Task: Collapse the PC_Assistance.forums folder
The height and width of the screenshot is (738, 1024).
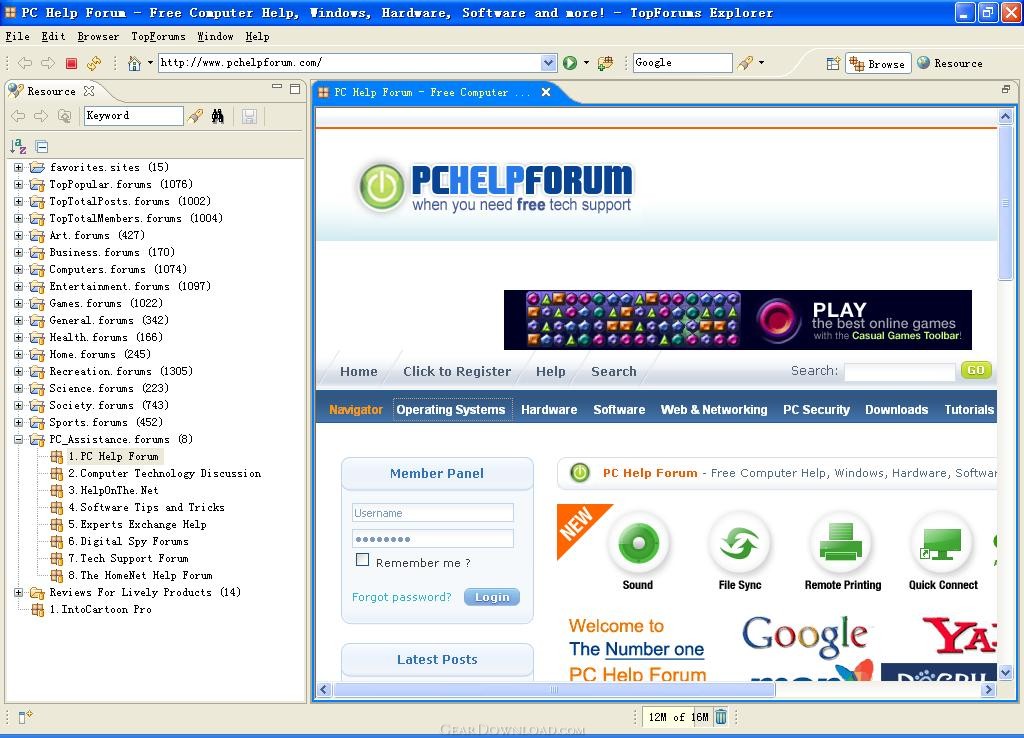Action: point(18,440)
